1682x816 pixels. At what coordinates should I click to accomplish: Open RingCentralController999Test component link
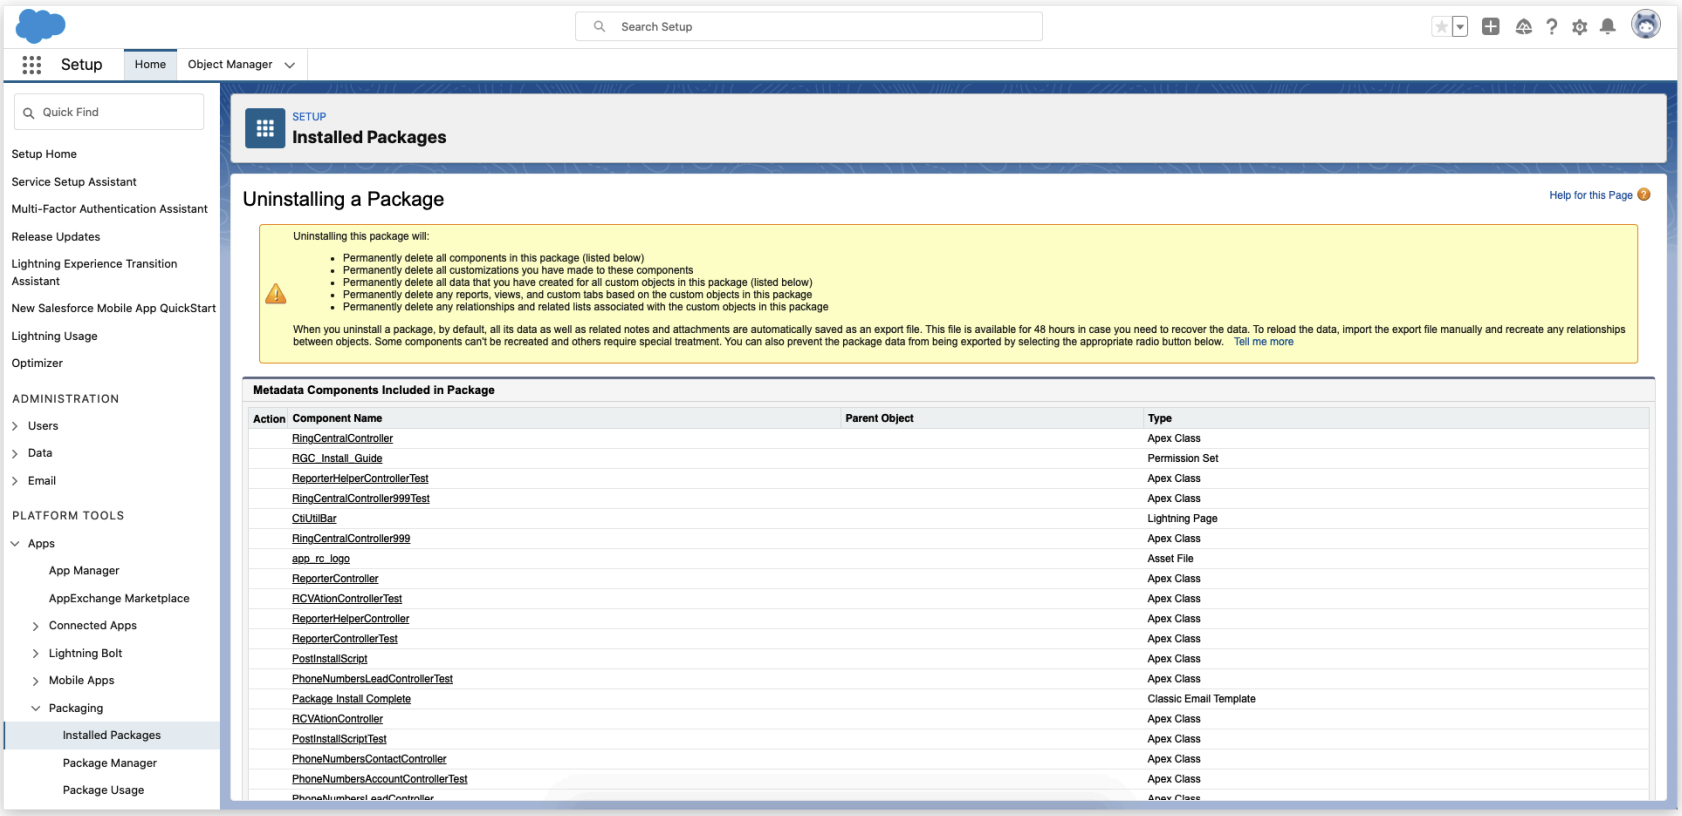click(361, 499)
